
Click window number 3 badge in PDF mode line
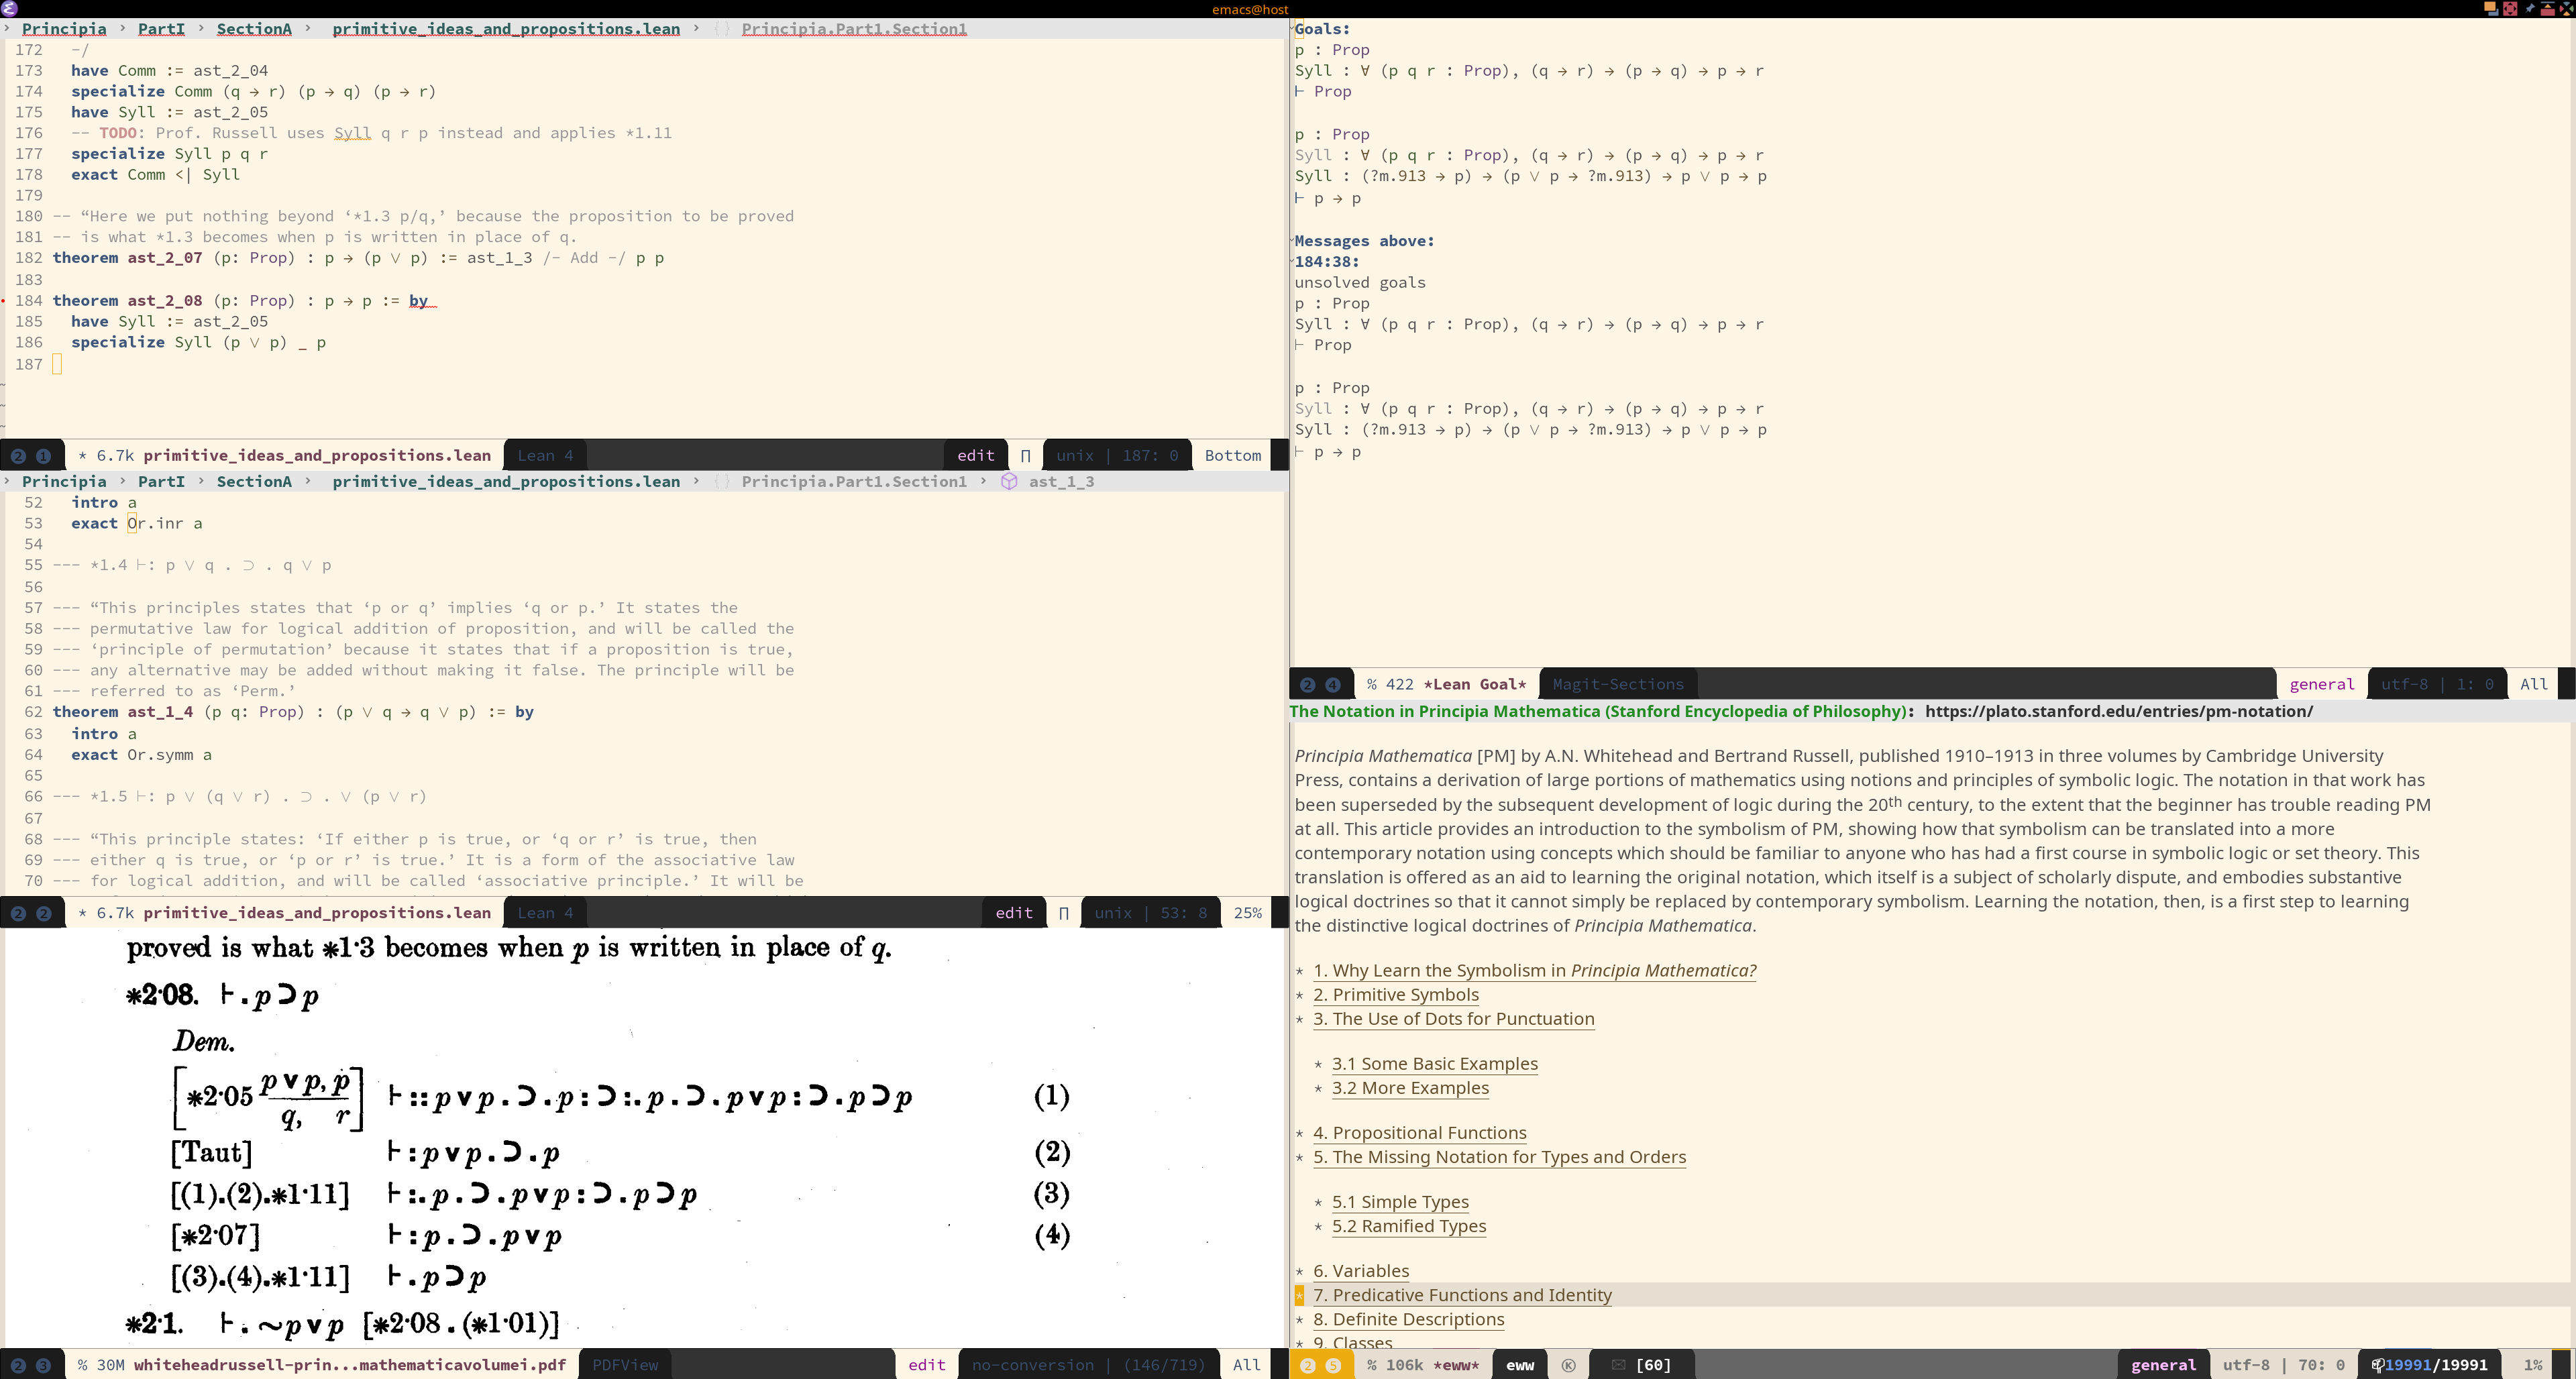point(43,1365)
